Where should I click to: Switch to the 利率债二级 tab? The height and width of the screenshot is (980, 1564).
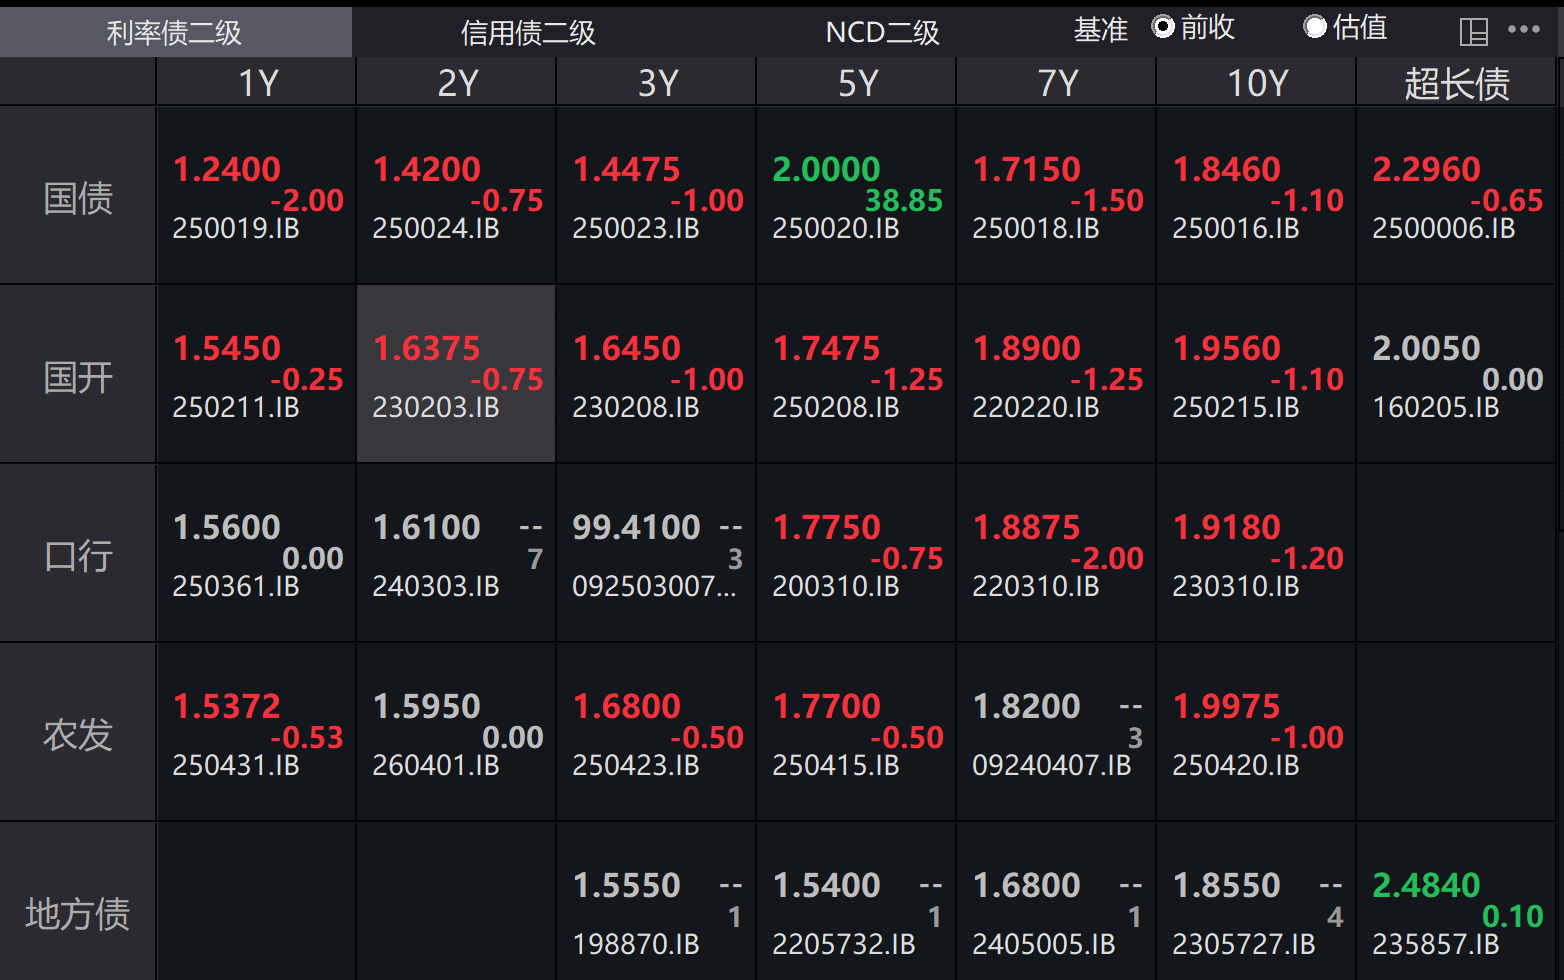(175, 33)
